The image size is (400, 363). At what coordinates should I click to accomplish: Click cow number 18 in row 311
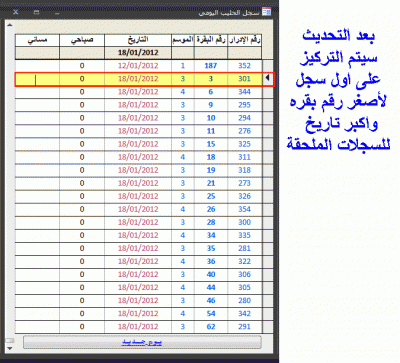pyautogui.click(x=211, y=157)
